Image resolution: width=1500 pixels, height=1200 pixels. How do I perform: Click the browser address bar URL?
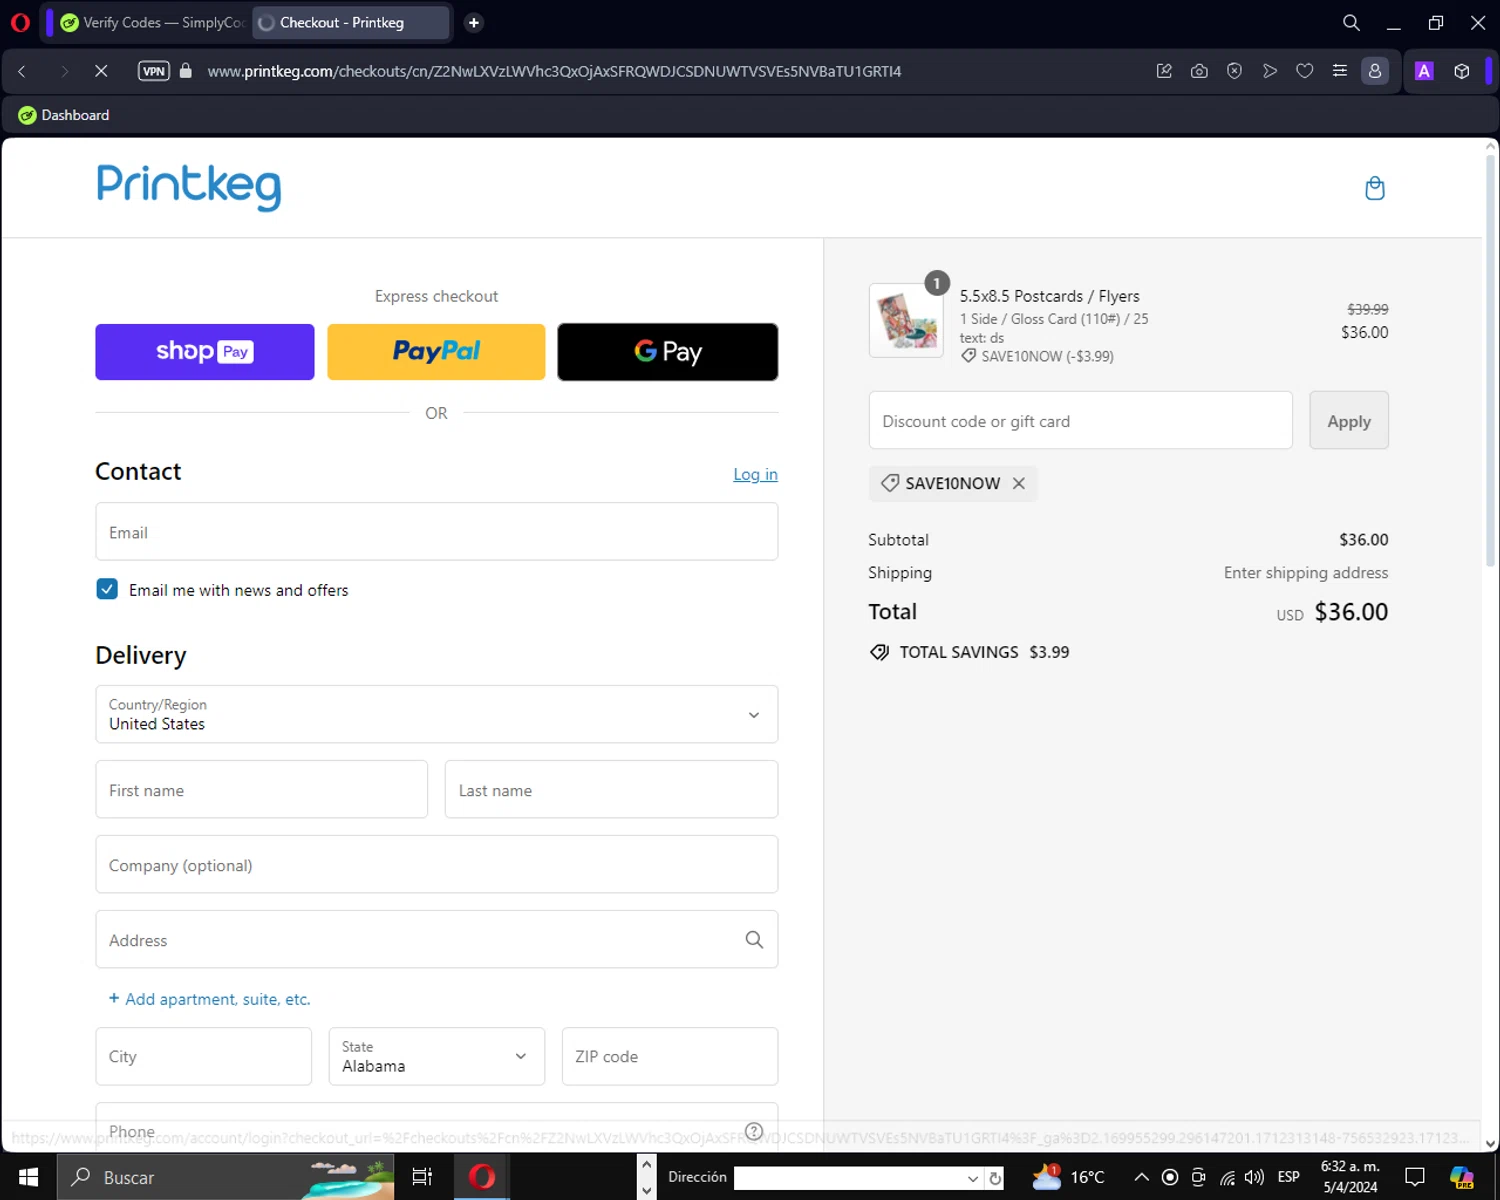(554, 71)
